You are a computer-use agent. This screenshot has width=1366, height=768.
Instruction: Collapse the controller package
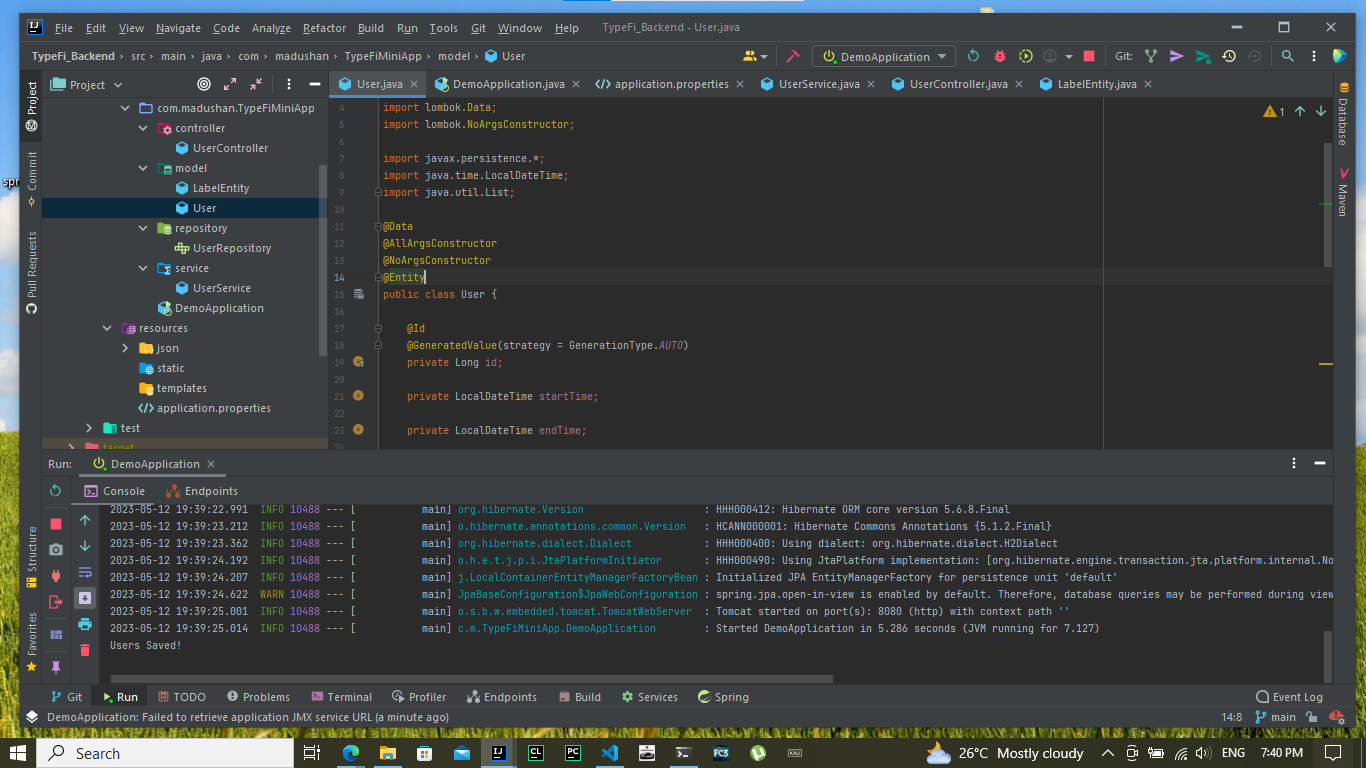142,127
